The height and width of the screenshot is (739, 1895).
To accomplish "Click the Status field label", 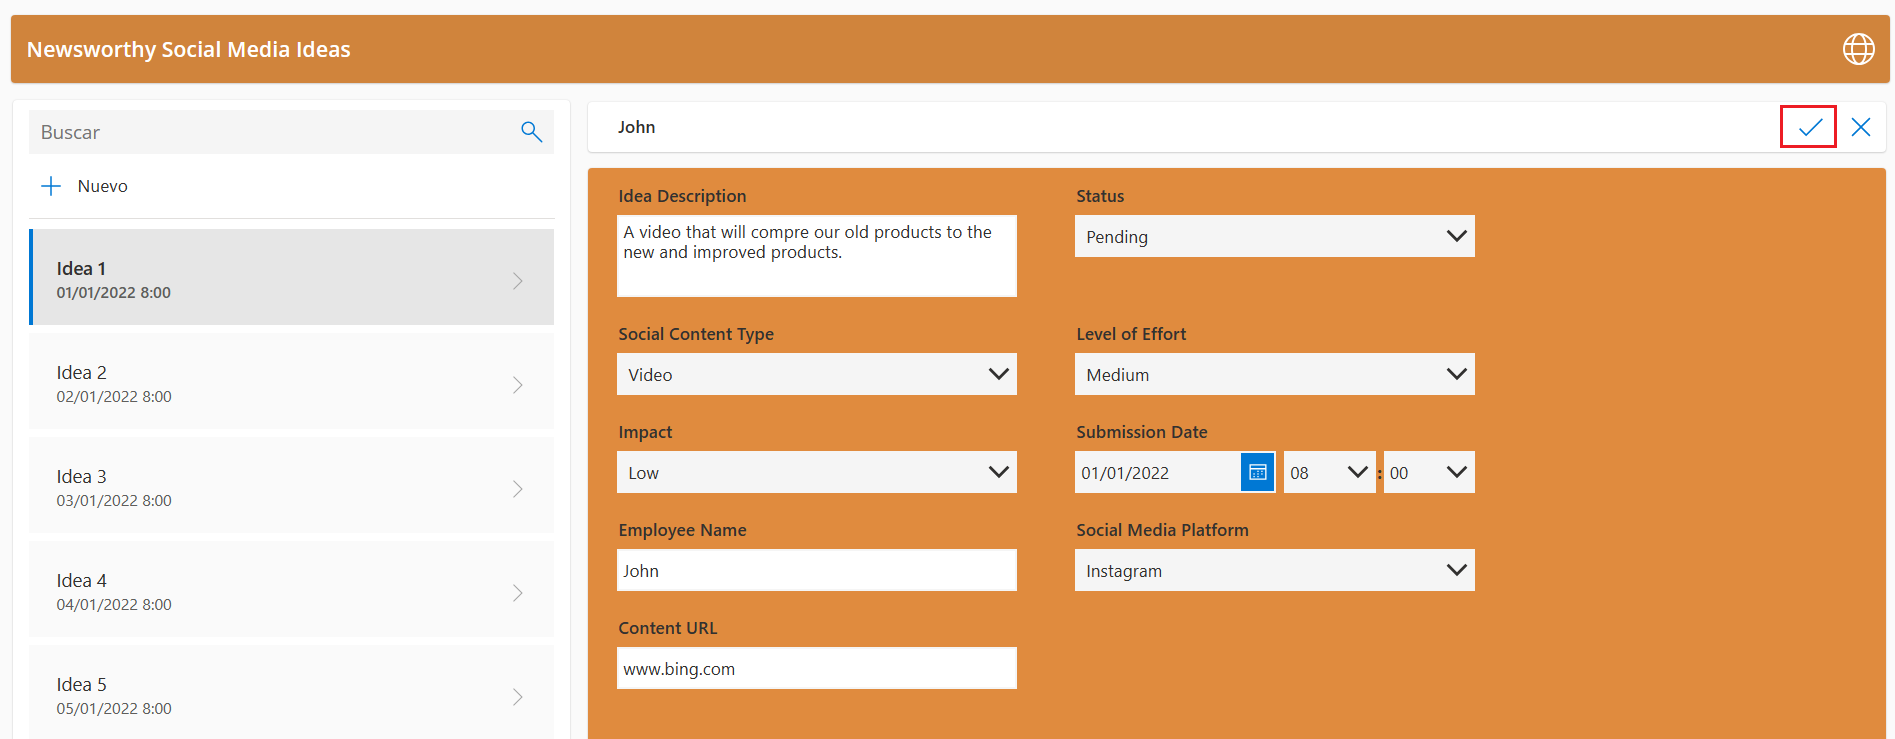I will [1100, 196].
